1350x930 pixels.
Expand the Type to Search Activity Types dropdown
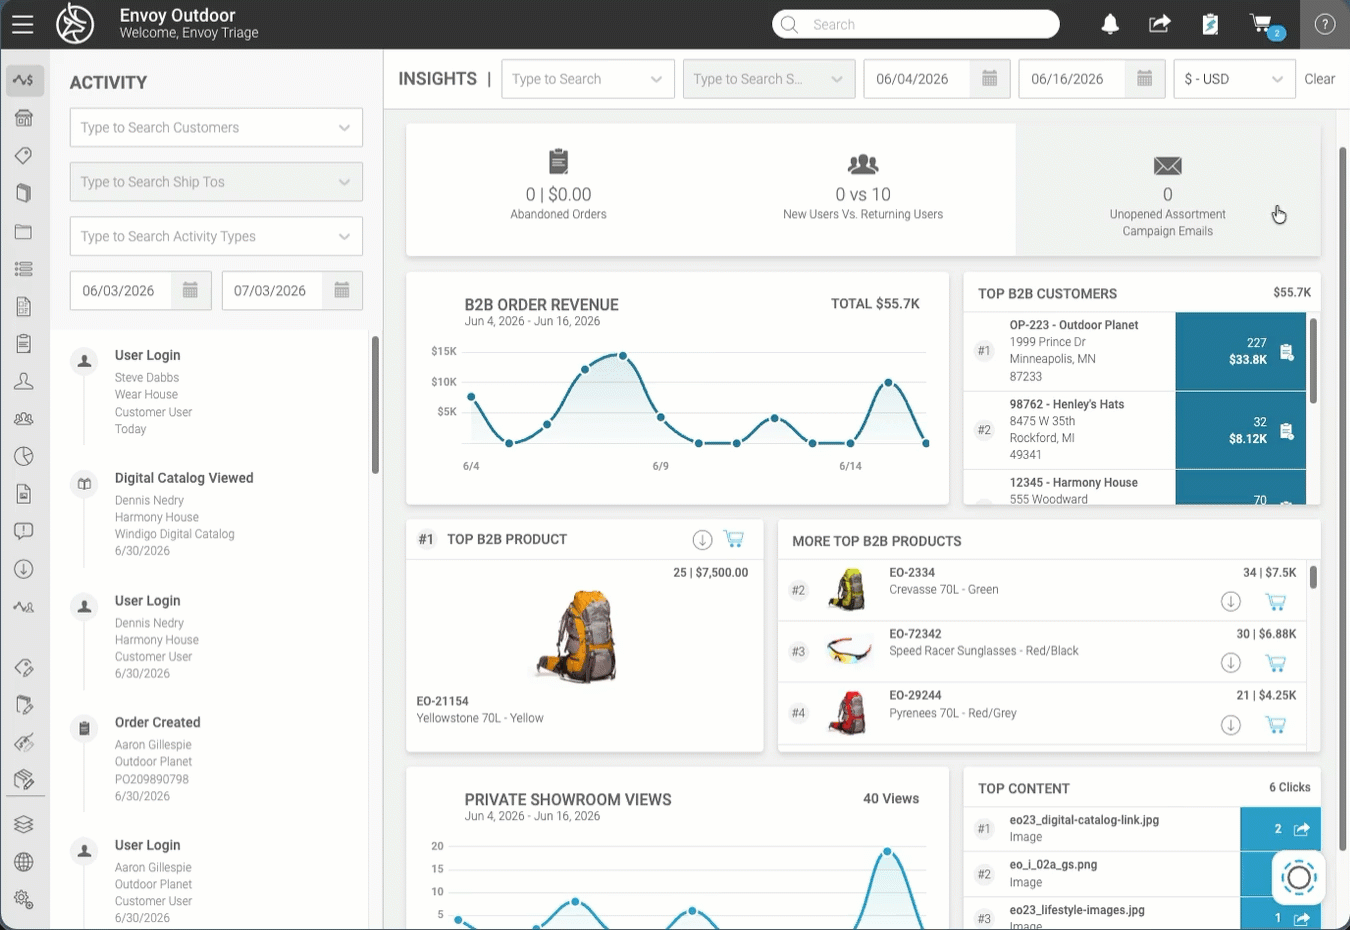point(216,236)
